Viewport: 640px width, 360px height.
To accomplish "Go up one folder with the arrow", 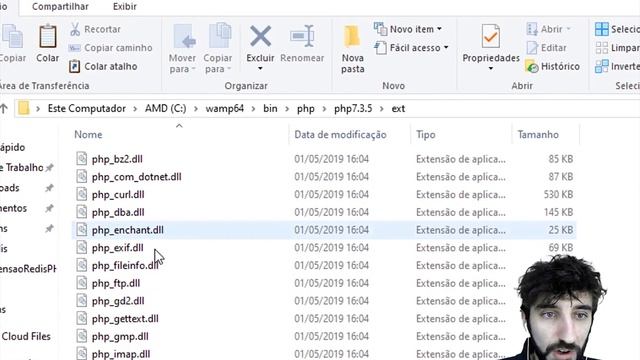I will click(x=4, y=109).
